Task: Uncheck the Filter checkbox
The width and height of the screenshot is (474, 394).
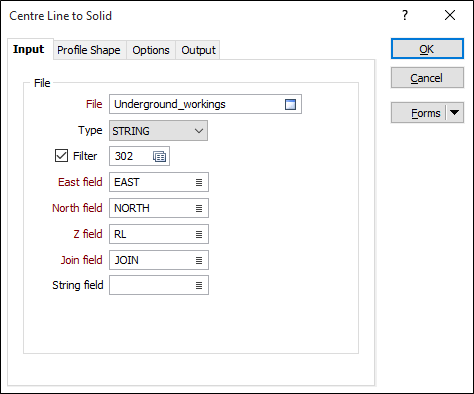Action: [x=61, y=156]
